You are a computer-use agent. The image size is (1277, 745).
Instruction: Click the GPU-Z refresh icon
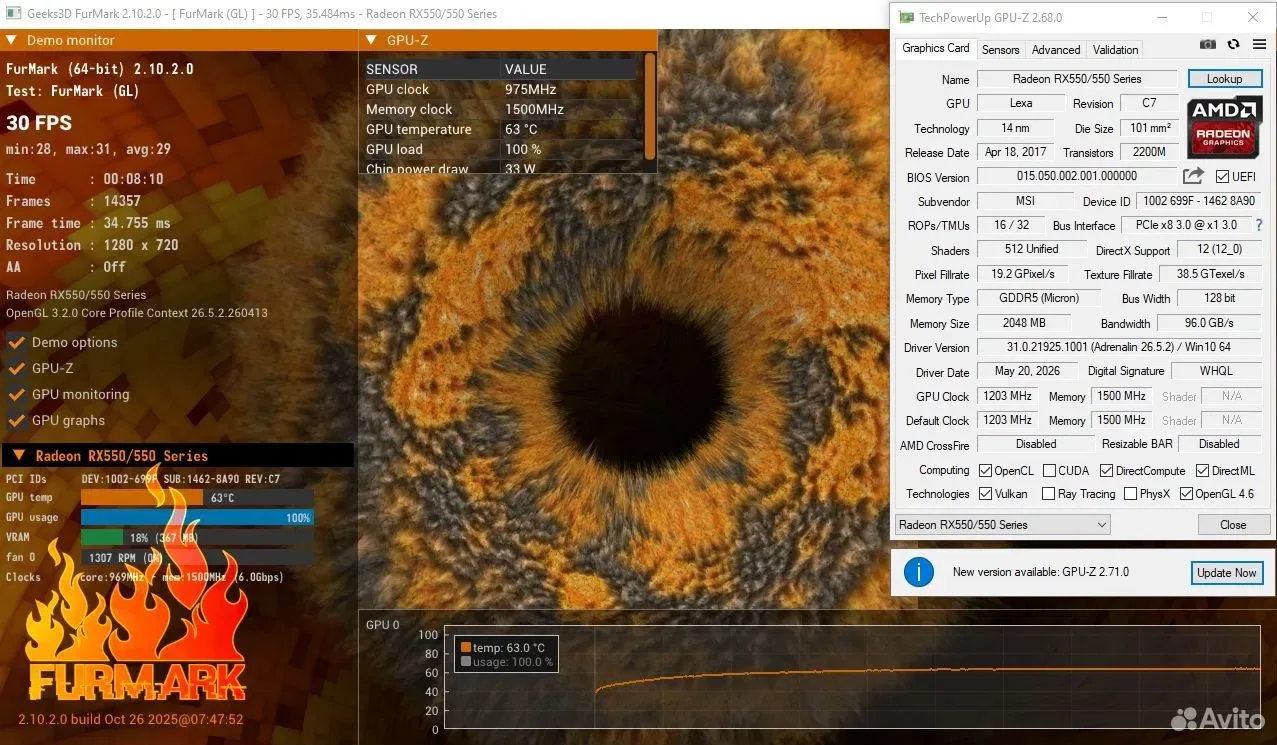coord(1233,45)
